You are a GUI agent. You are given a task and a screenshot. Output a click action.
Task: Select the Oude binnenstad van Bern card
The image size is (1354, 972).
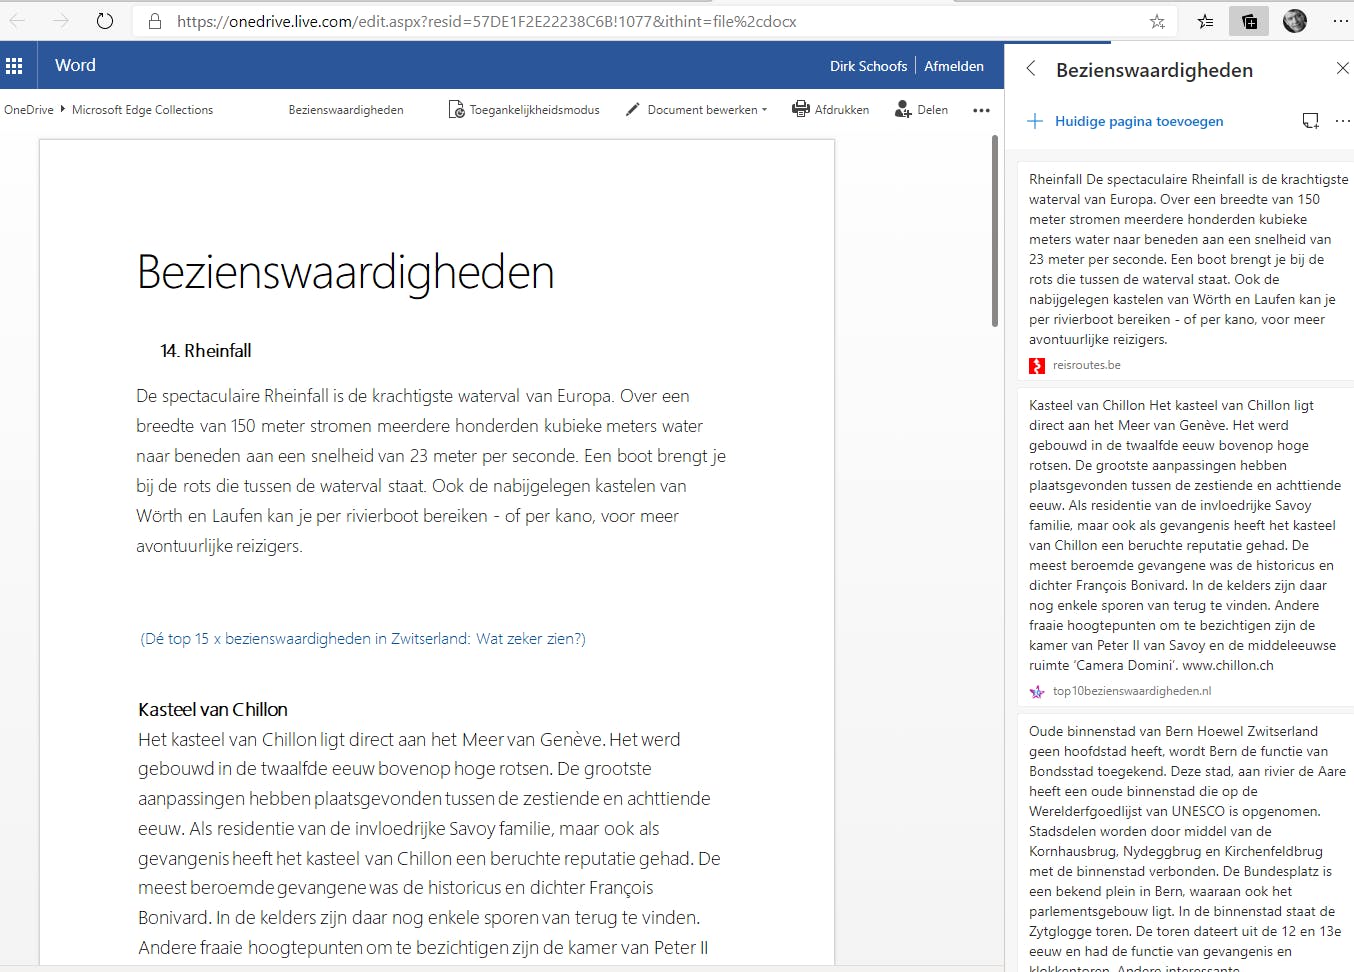[1185, 843]
